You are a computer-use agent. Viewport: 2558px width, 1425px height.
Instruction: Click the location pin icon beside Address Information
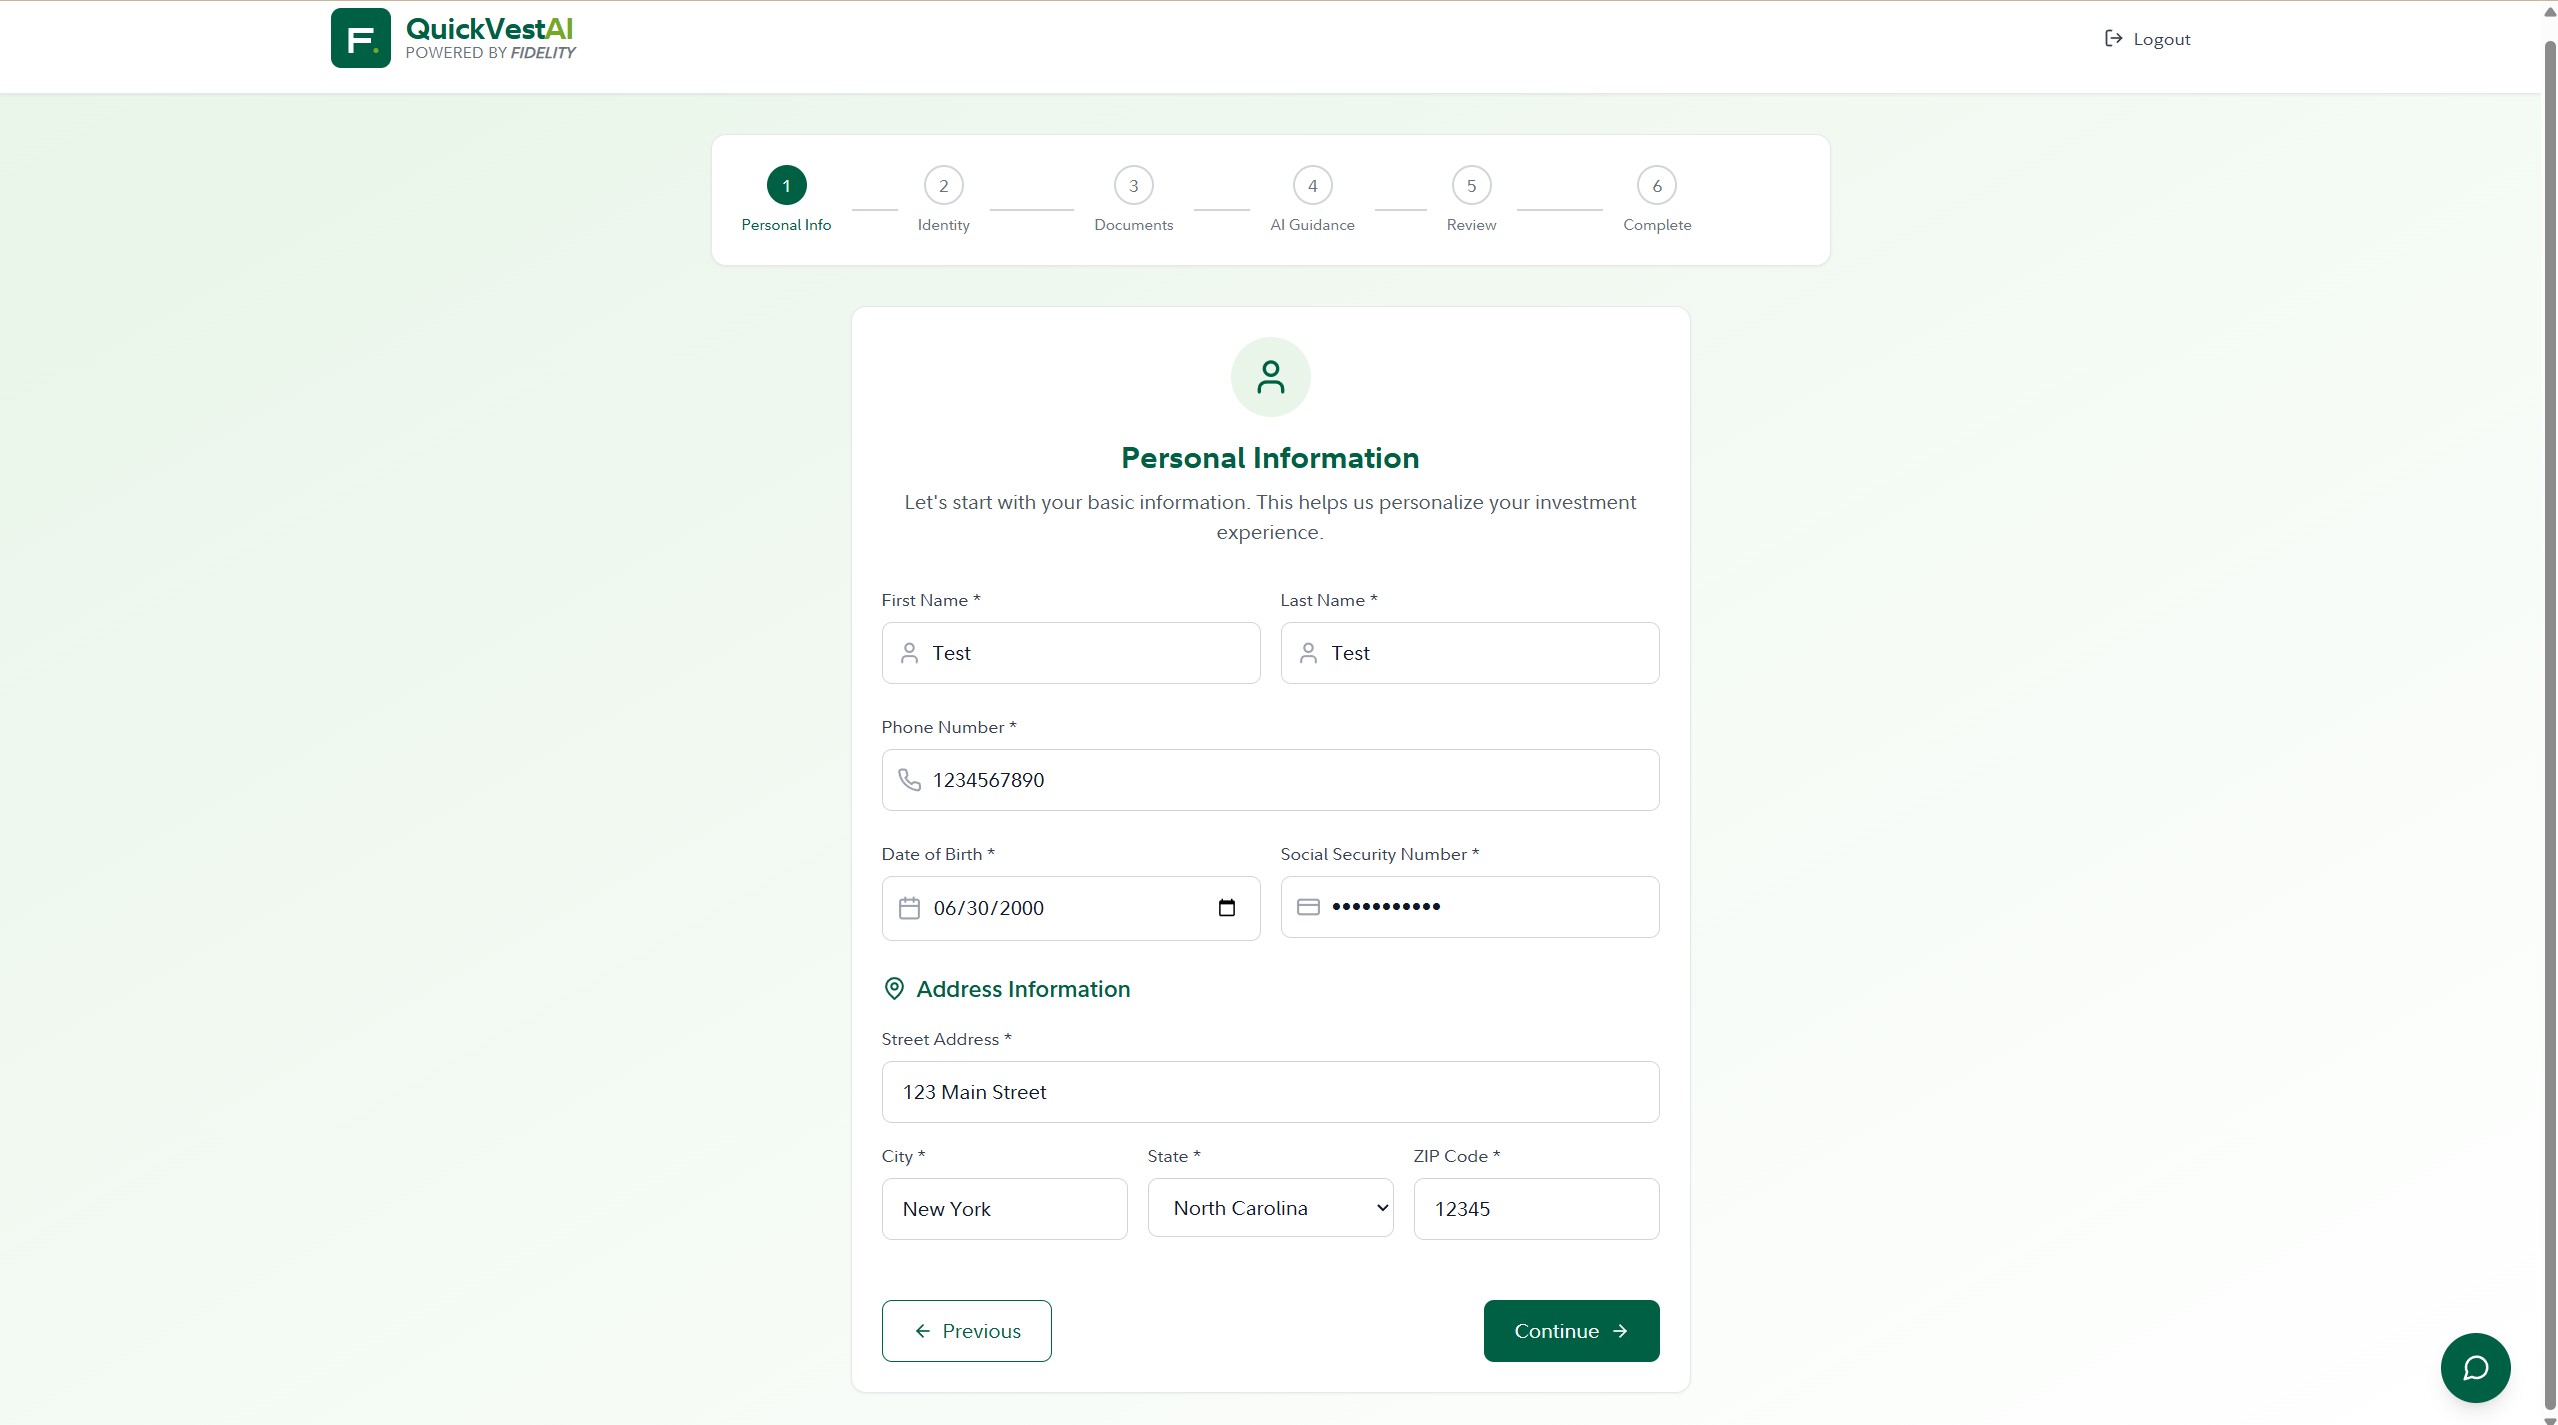[894, 989]
